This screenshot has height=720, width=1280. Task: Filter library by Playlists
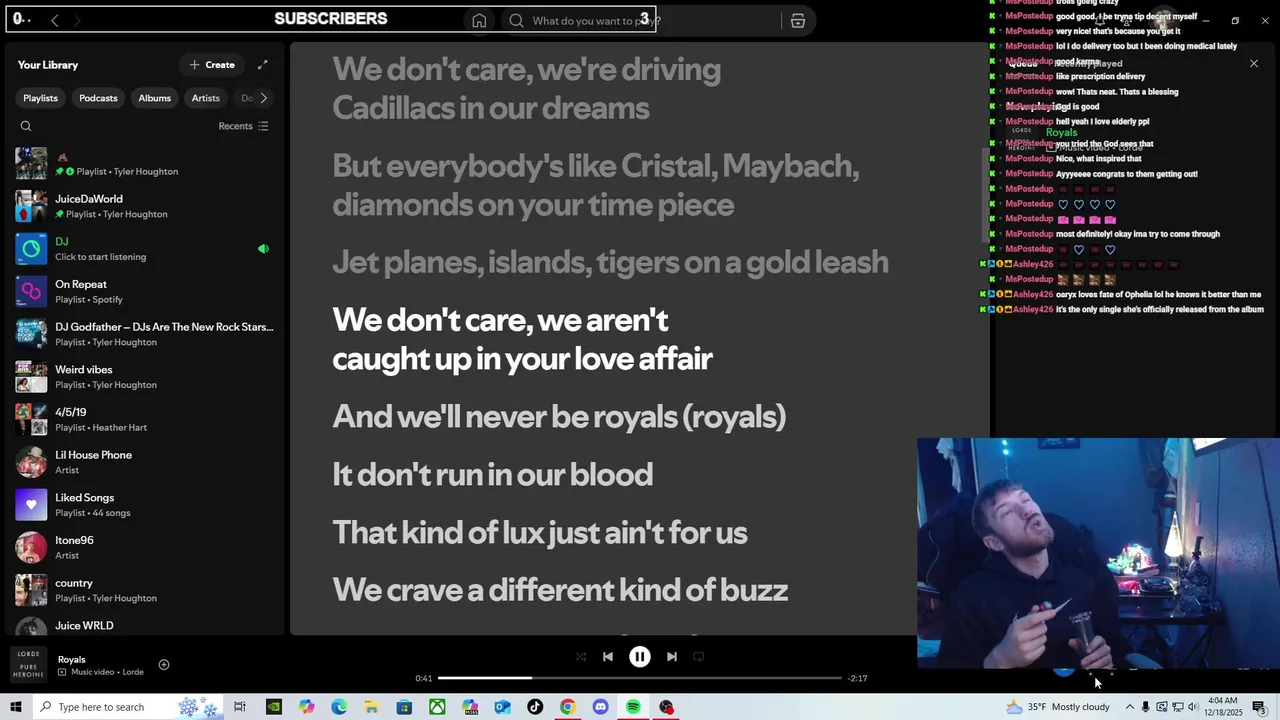point(41,98)
